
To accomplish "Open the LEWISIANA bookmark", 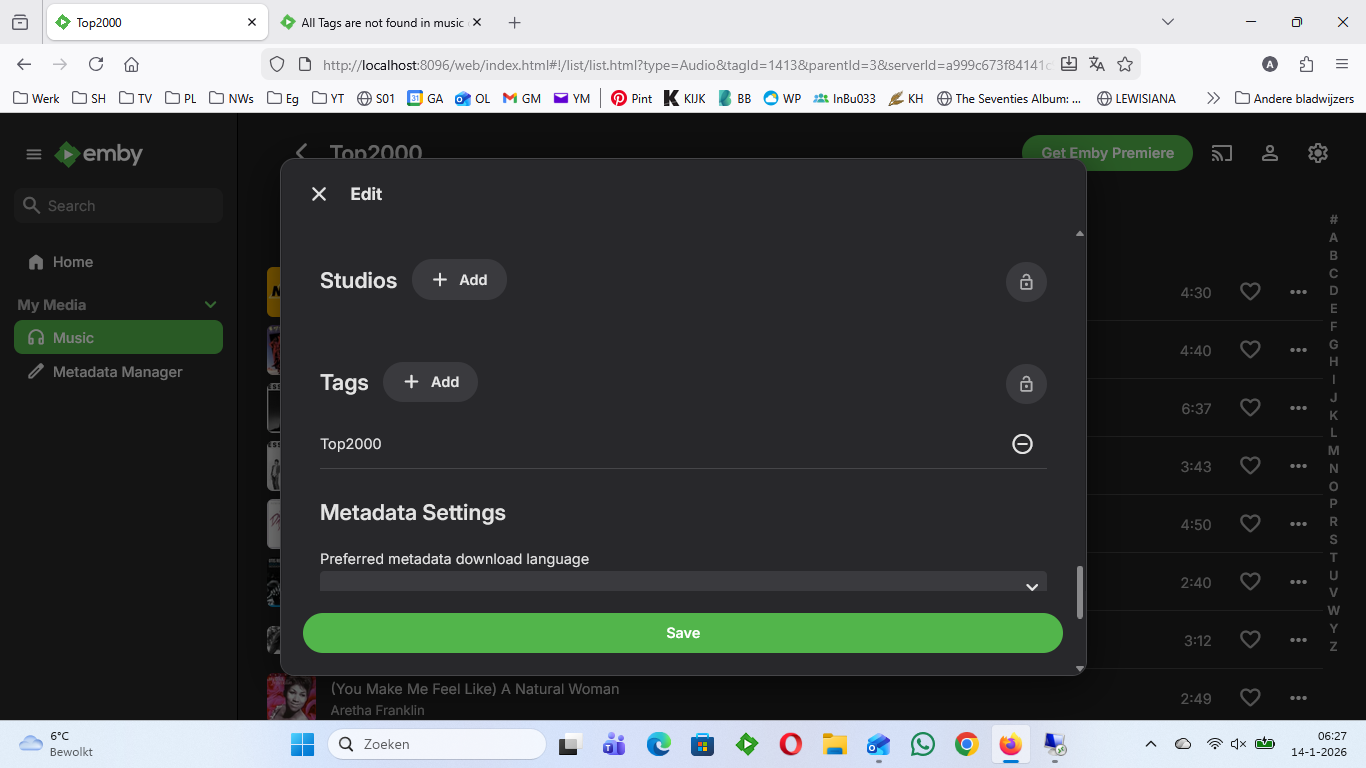I will 1136,98.
